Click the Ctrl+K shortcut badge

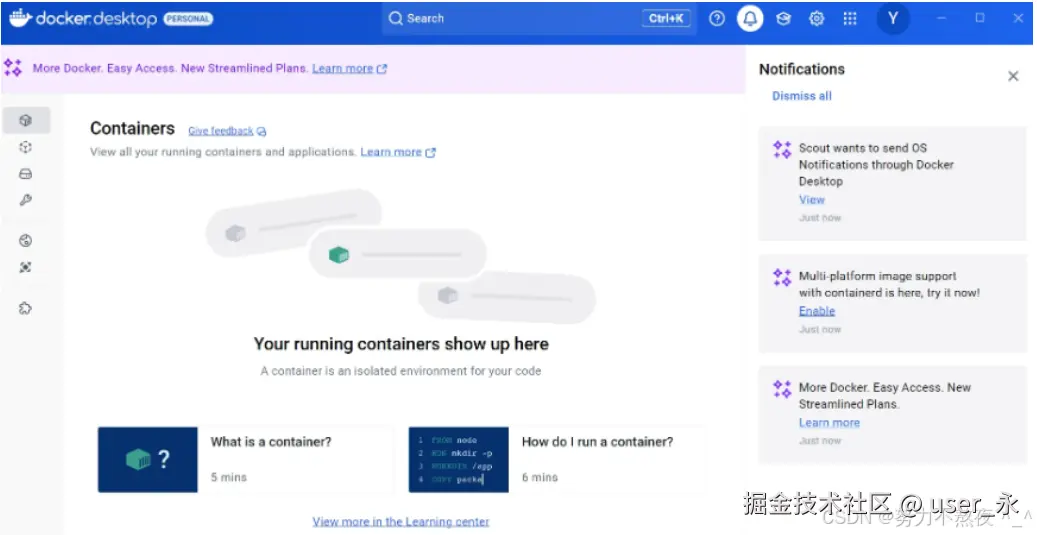[666, 19]
